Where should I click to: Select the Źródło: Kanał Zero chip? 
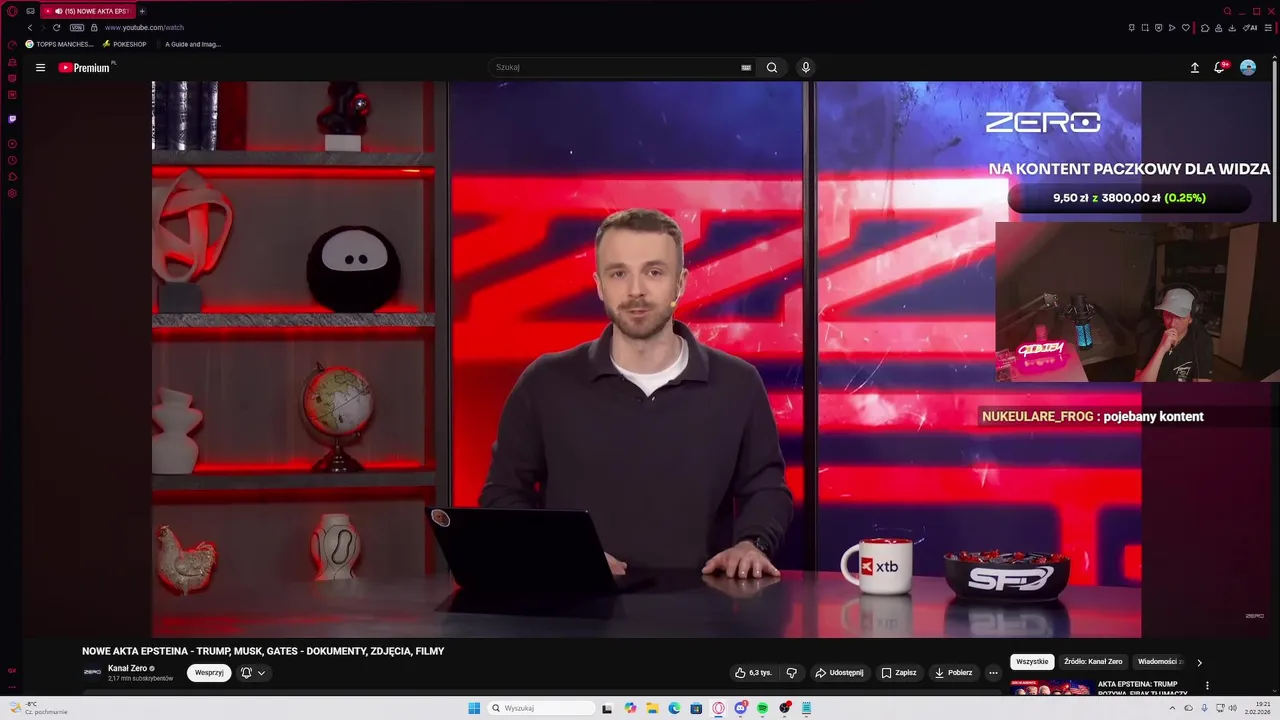tap(1093, 662)
